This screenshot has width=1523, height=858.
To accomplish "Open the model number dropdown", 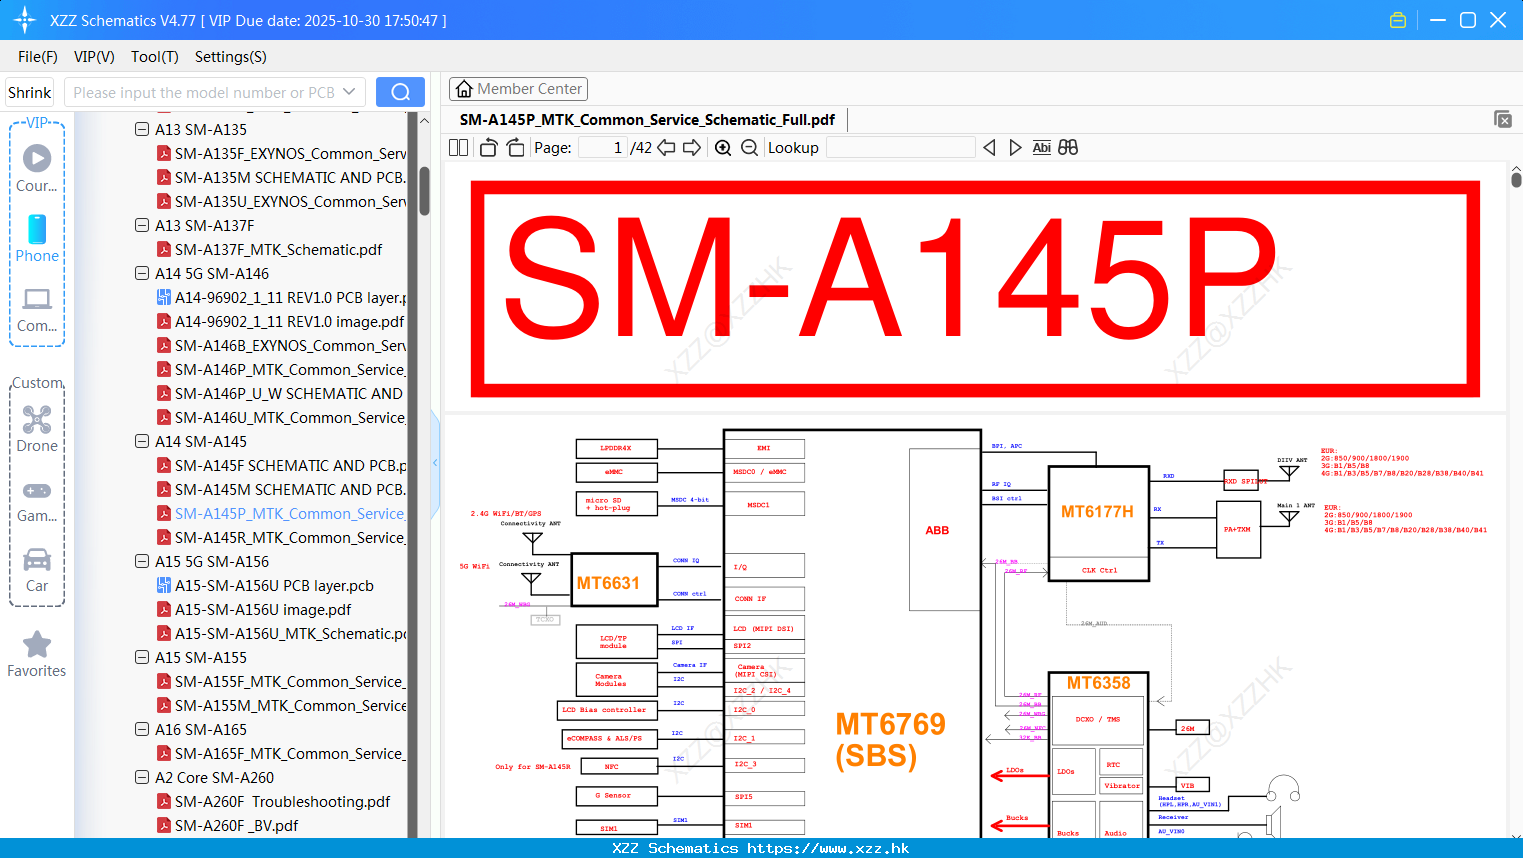I will (x=352, y=91).
